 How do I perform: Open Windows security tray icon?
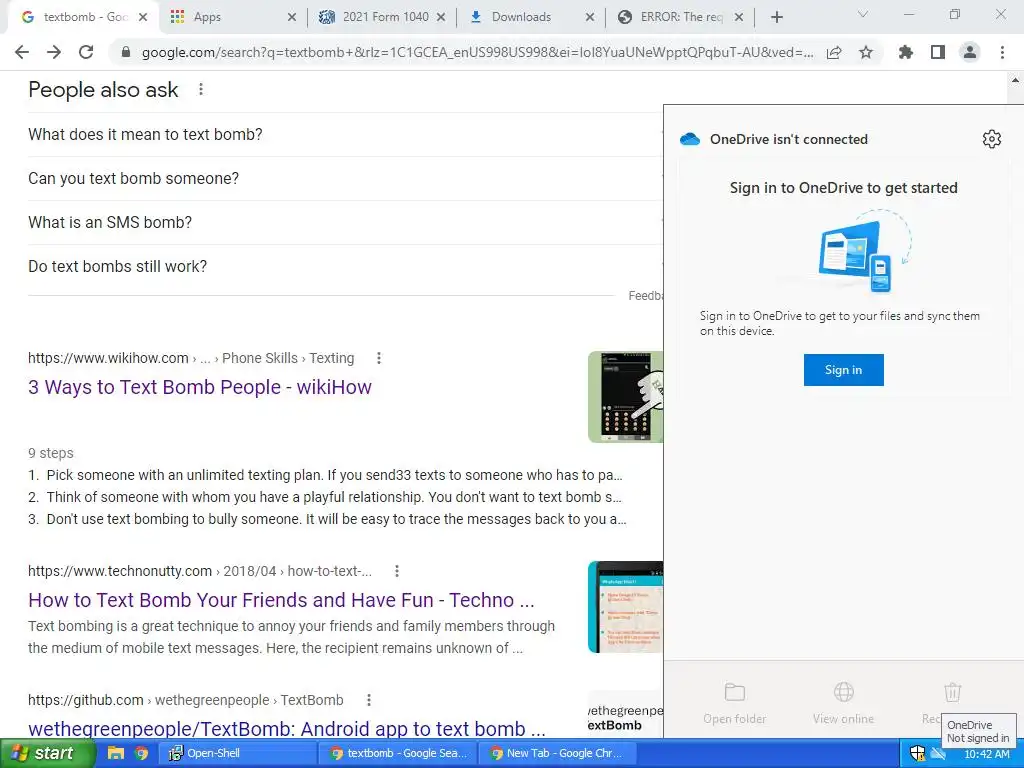click(x=917, y=753)
